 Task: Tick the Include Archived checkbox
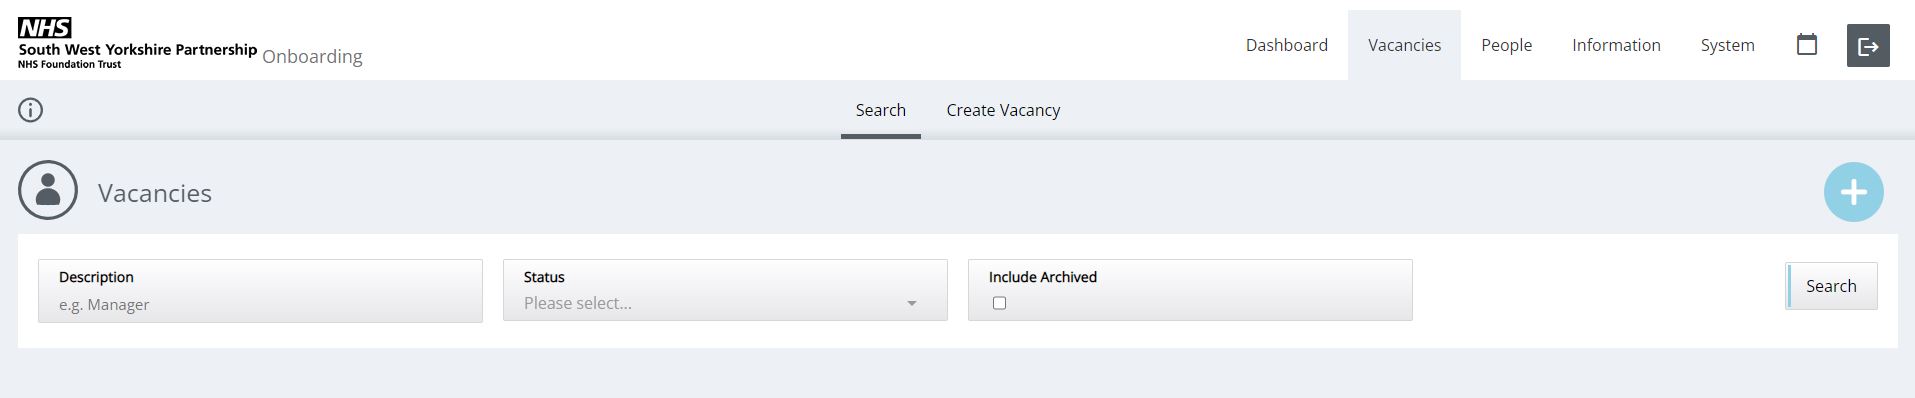pyautogui.click(x=999, y=303)
